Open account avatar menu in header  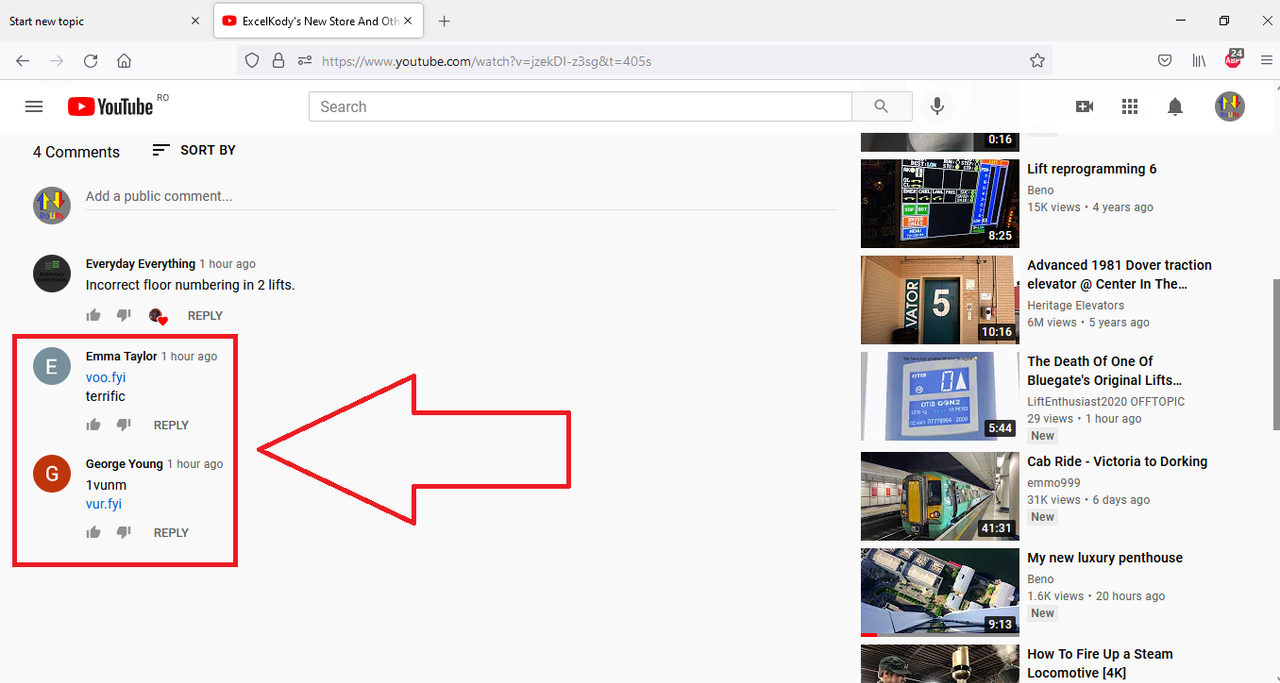pyautogui.click(x=1230, y=107)
